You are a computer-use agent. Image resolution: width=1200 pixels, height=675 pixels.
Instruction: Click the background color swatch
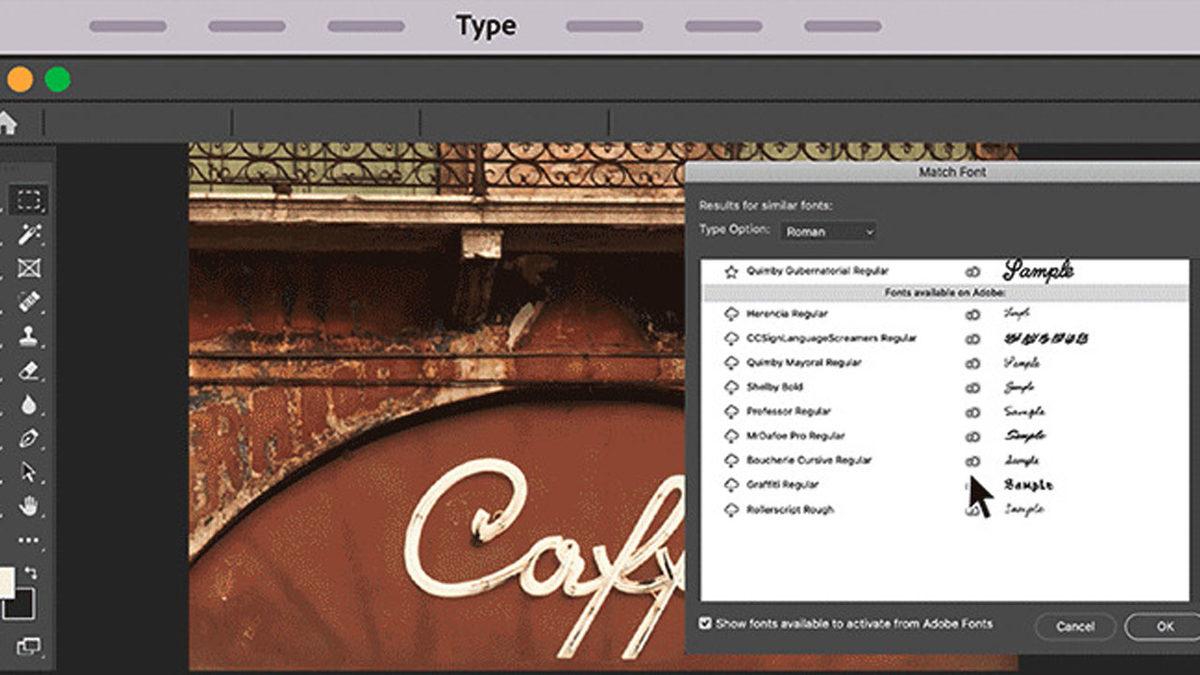(x=23, y=603)
